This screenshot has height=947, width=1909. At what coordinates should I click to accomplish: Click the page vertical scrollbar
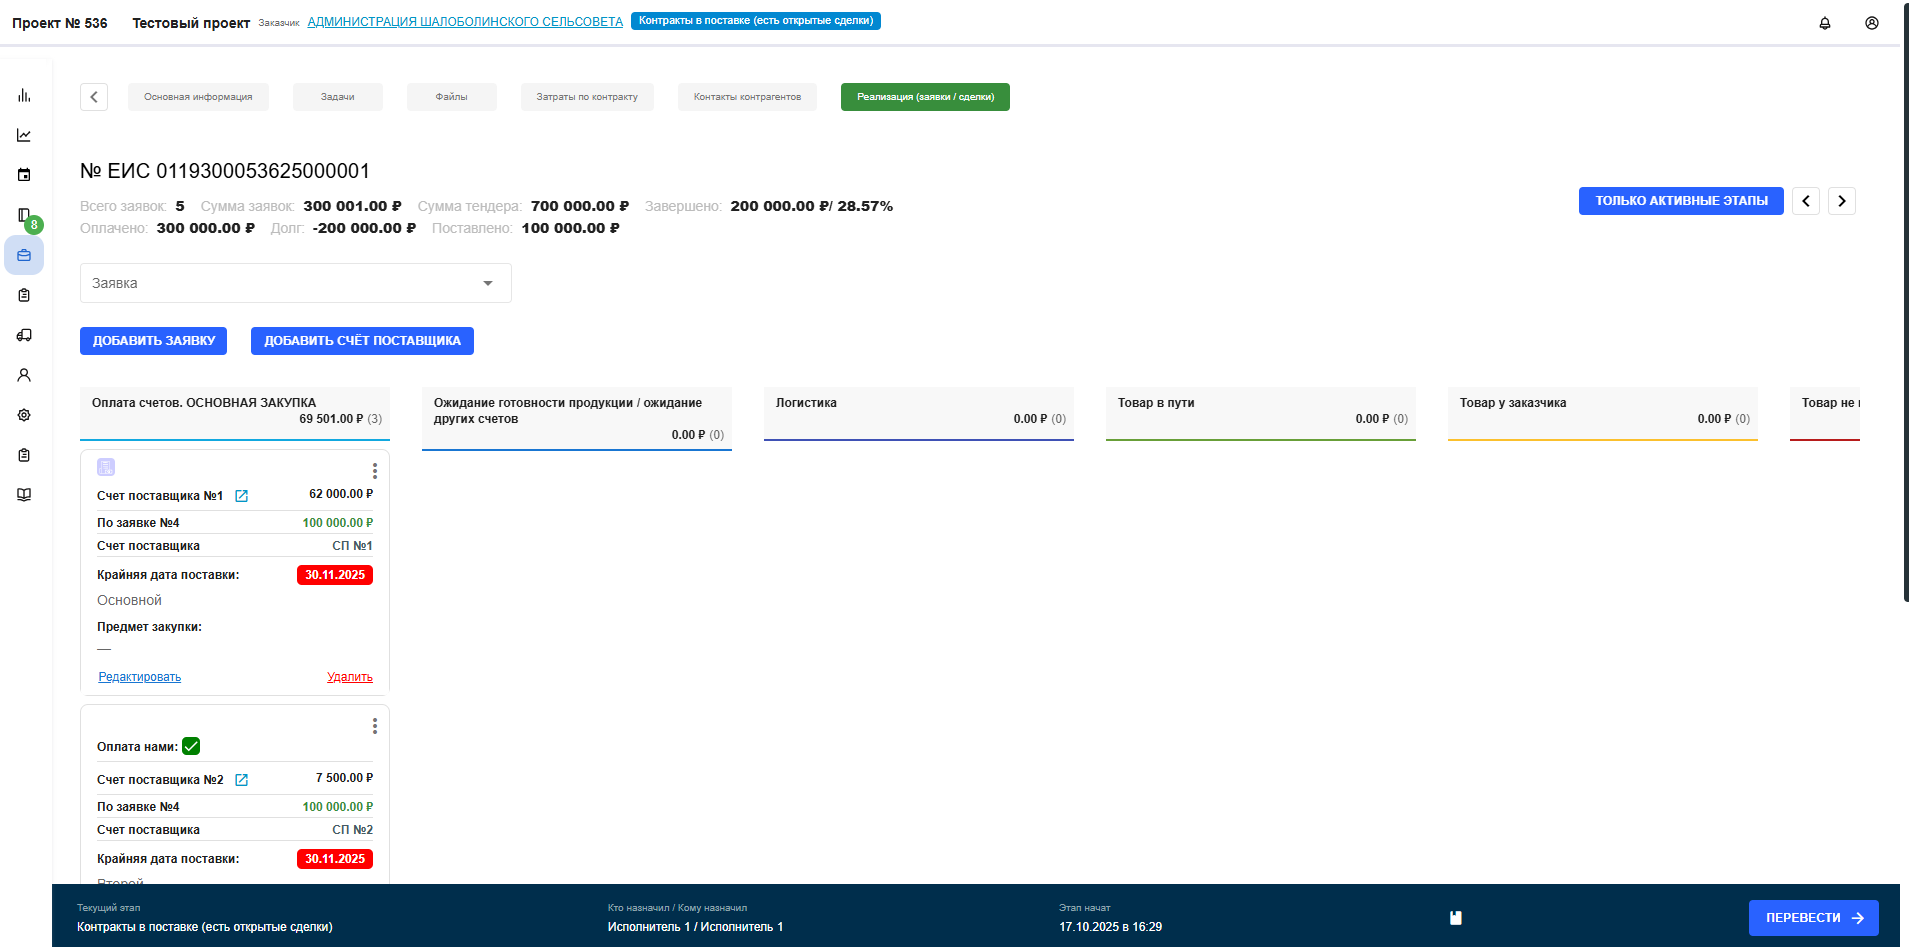(x=1904, y=300)
